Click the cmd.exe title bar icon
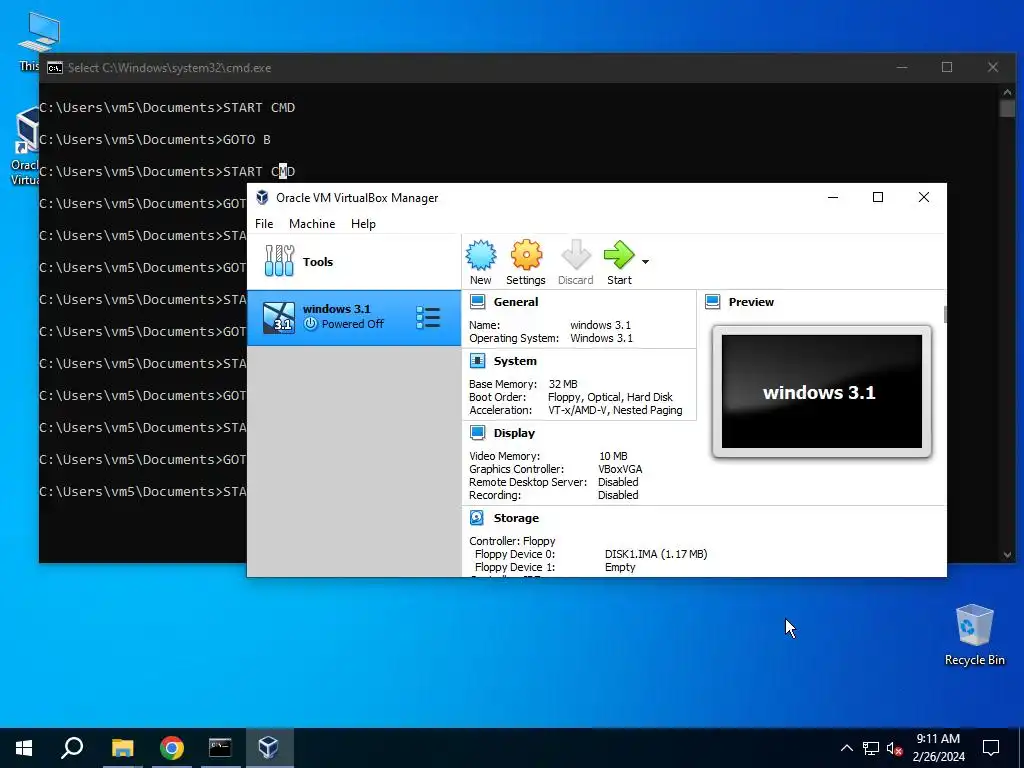 (55, 68)
